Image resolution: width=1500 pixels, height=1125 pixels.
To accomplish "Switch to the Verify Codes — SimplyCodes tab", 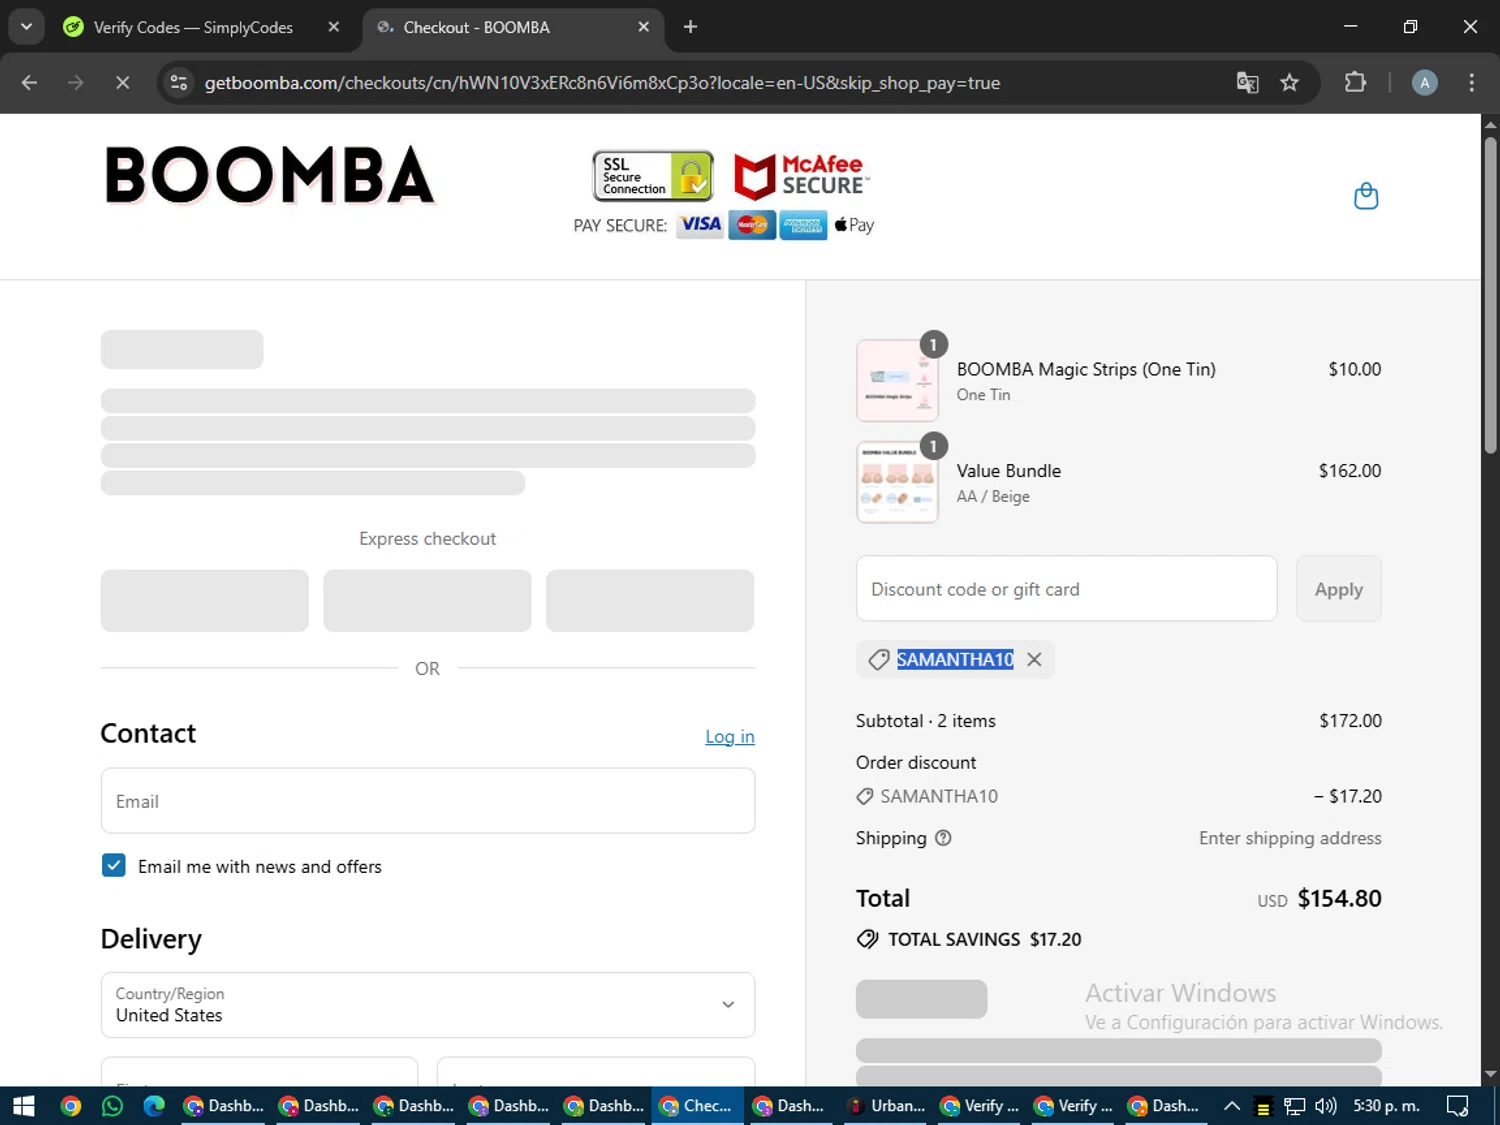I will (x=195, y=27).
